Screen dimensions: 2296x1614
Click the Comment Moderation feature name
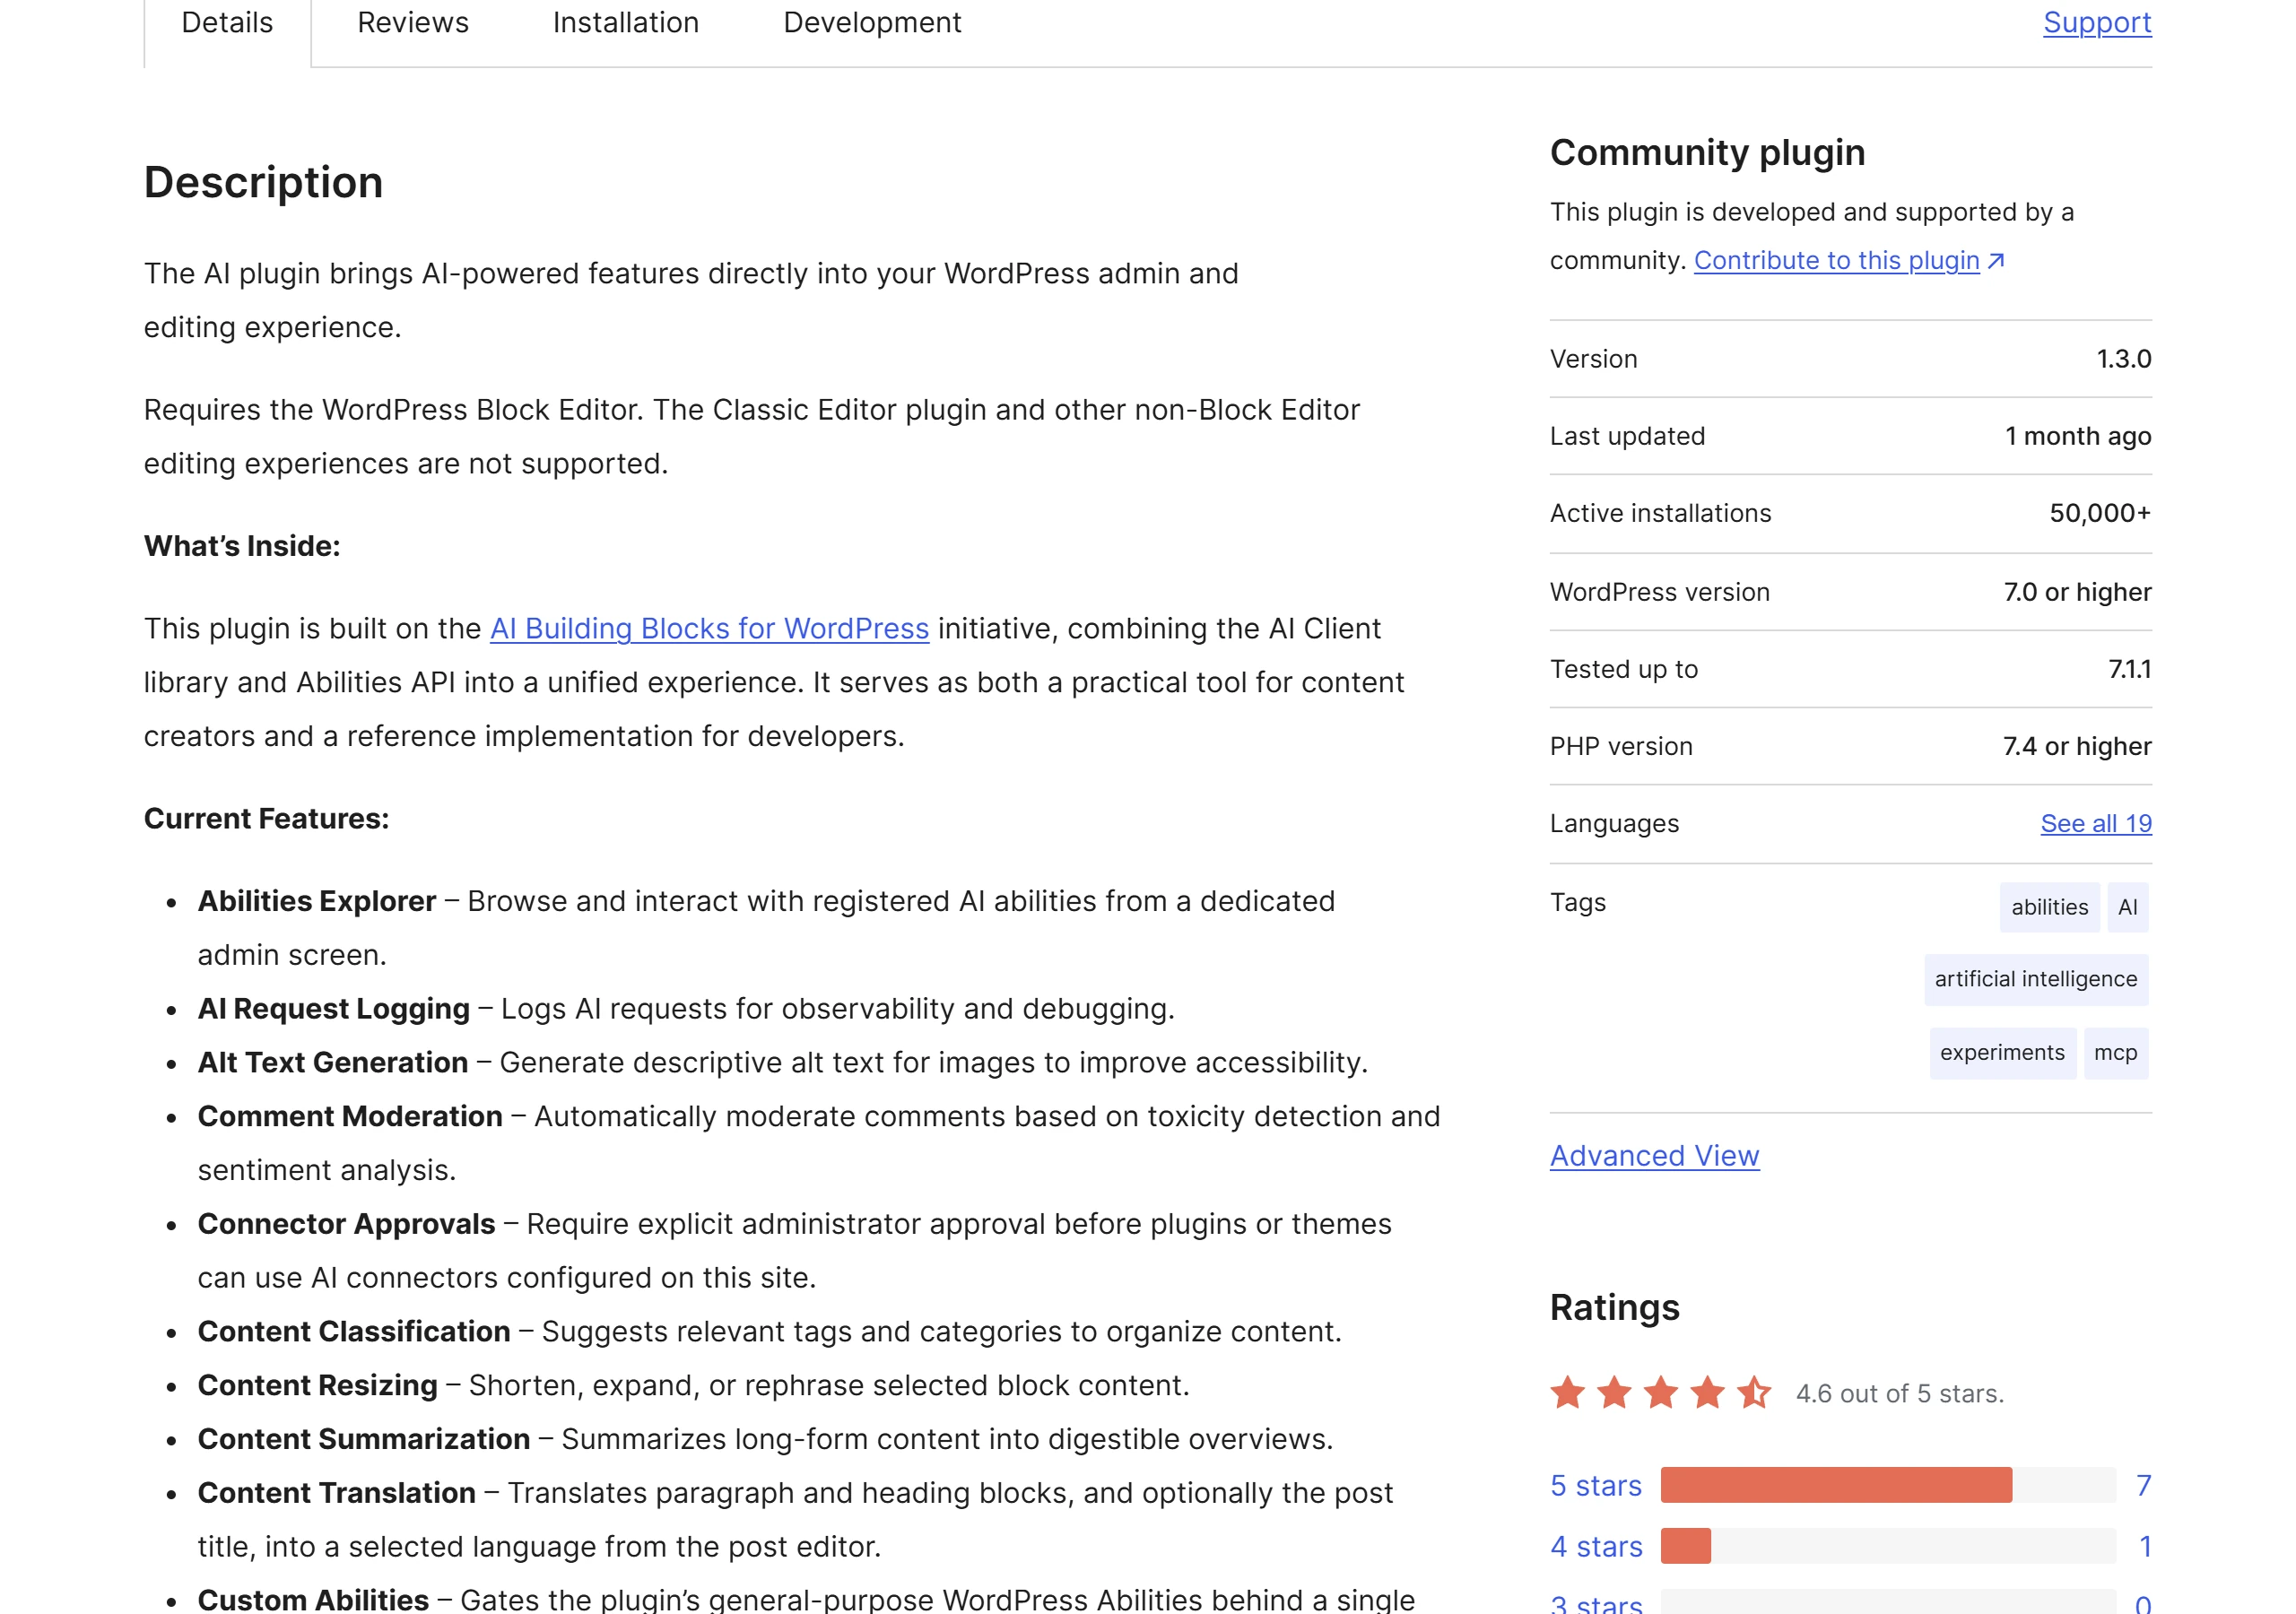(x=350, y=1117)
